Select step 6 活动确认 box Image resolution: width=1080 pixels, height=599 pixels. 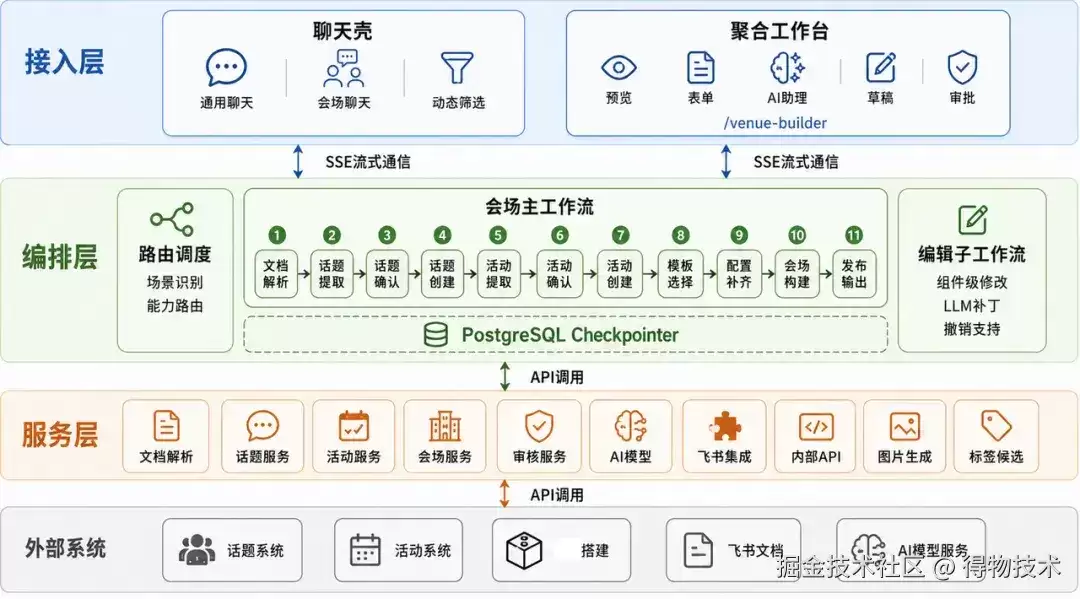559,273
